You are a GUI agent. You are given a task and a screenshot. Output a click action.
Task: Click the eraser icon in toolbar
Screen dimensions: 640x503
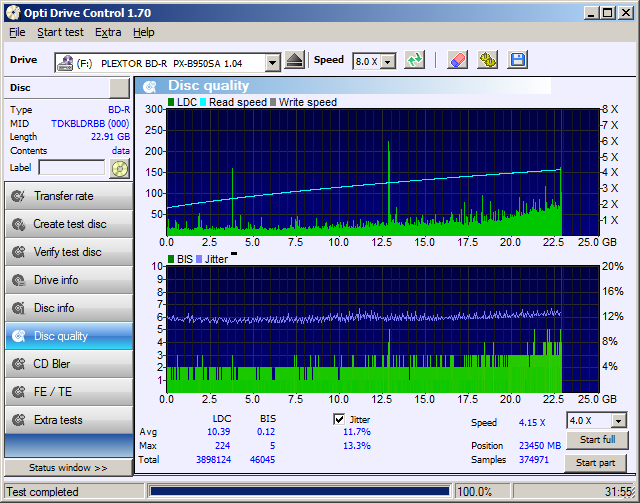pos(457,60)
